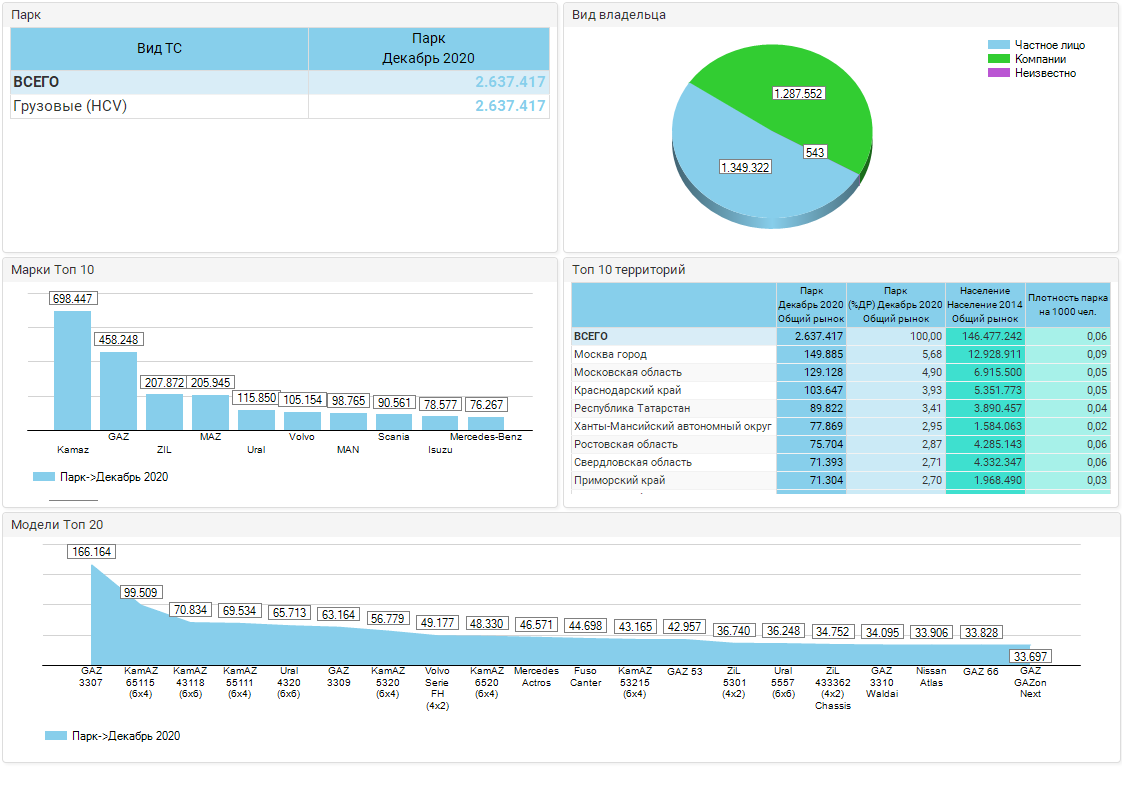This screenshot has height=793, width=1122.
Task: Sort by Плотность парка на 1000 чел. column
Action: (1067, 303)
